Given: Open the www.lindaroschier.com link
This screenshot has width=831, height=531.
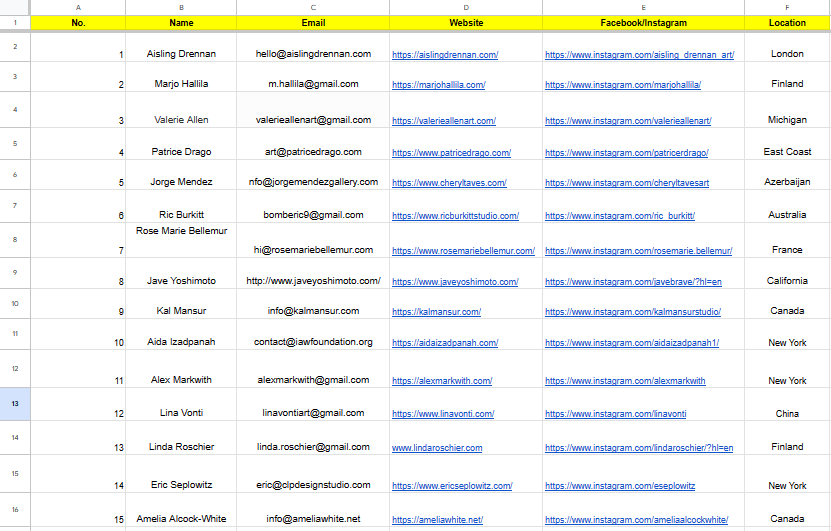Looking at the screenshot, I should click(x=437, y=448).
